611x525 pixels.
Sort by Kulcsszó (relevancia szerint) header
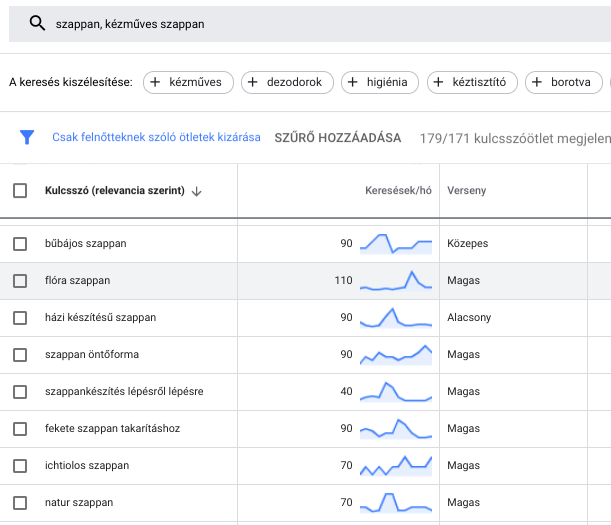click(x=115, y=191)
